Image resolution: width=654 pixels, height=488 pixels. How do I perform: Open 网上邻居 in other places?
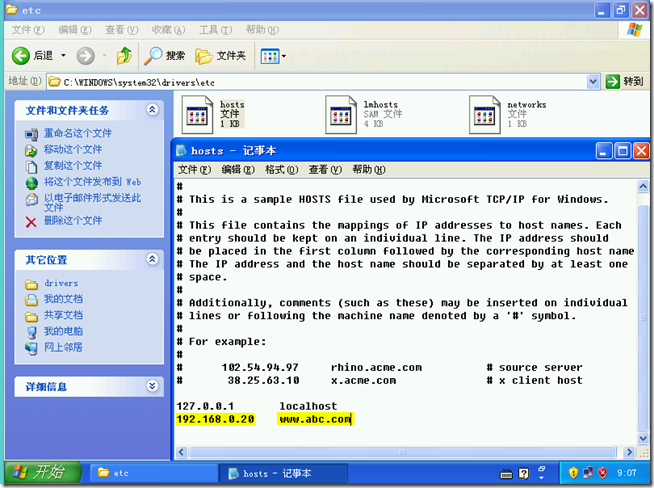[x=63, y=347]
